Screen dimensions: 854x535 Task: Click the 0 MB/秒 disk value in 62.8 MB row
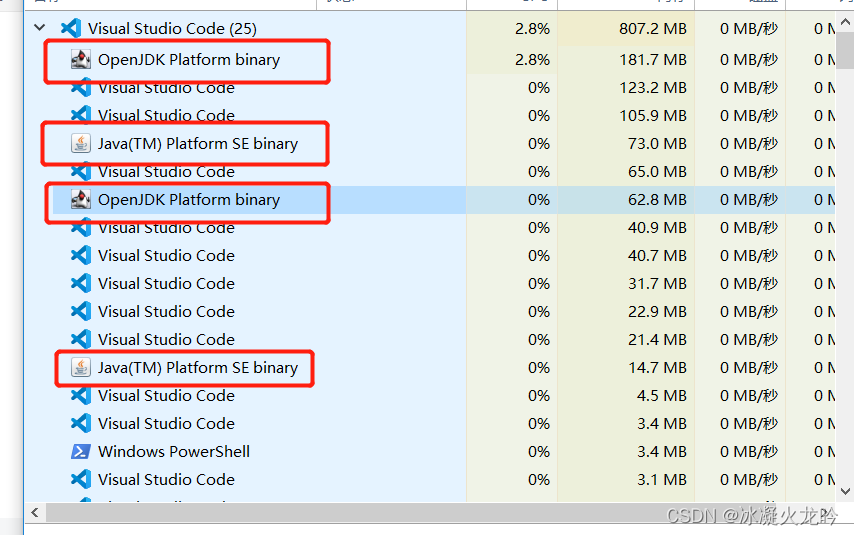point(748,199)
